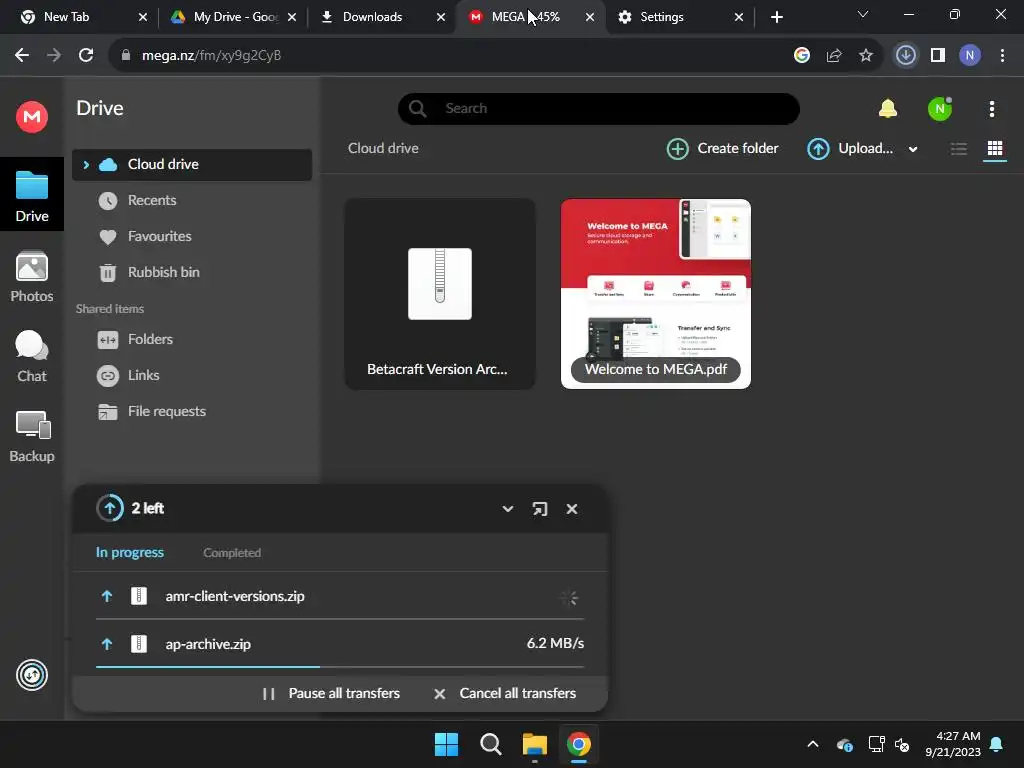This screenshot has width=1024, height=768.
Task: Open transfers panel in full view icon
Action: 539,509
